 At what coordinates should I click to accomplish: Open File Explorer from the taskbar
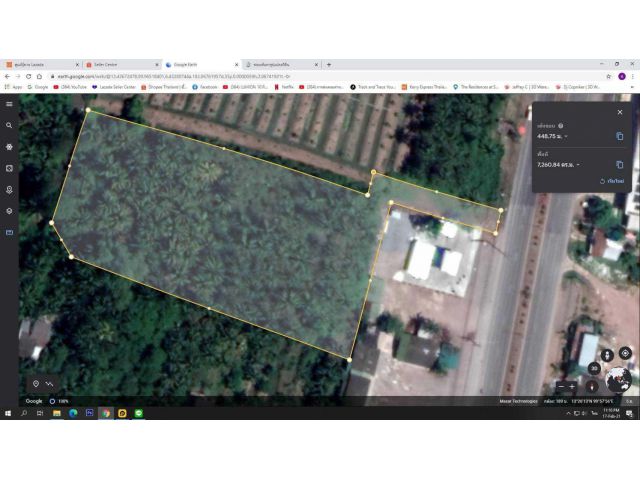point(57,413)
